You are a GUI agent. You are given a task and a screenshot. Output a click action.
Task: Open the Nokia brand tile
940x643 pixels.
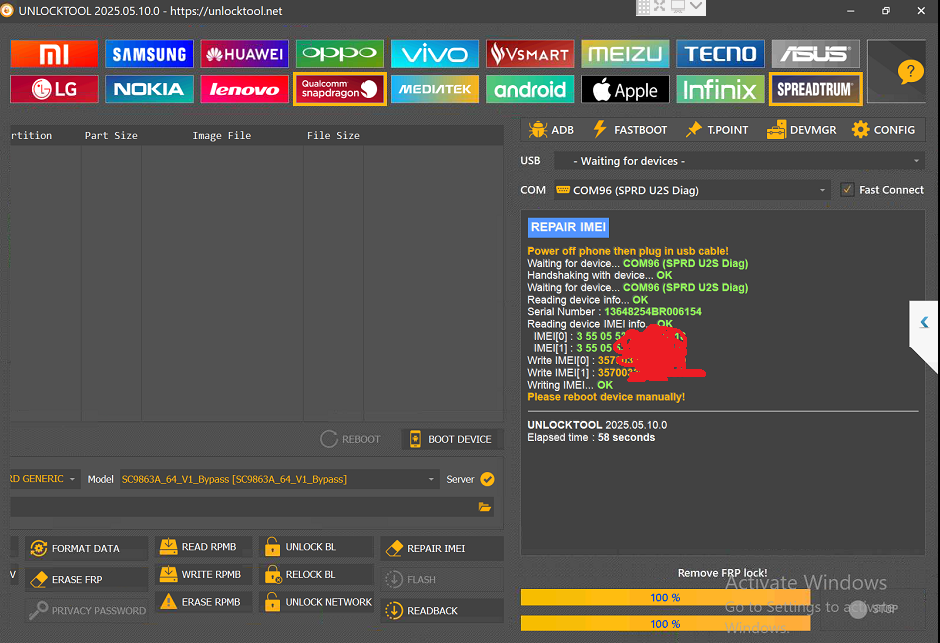coord(149,89)
